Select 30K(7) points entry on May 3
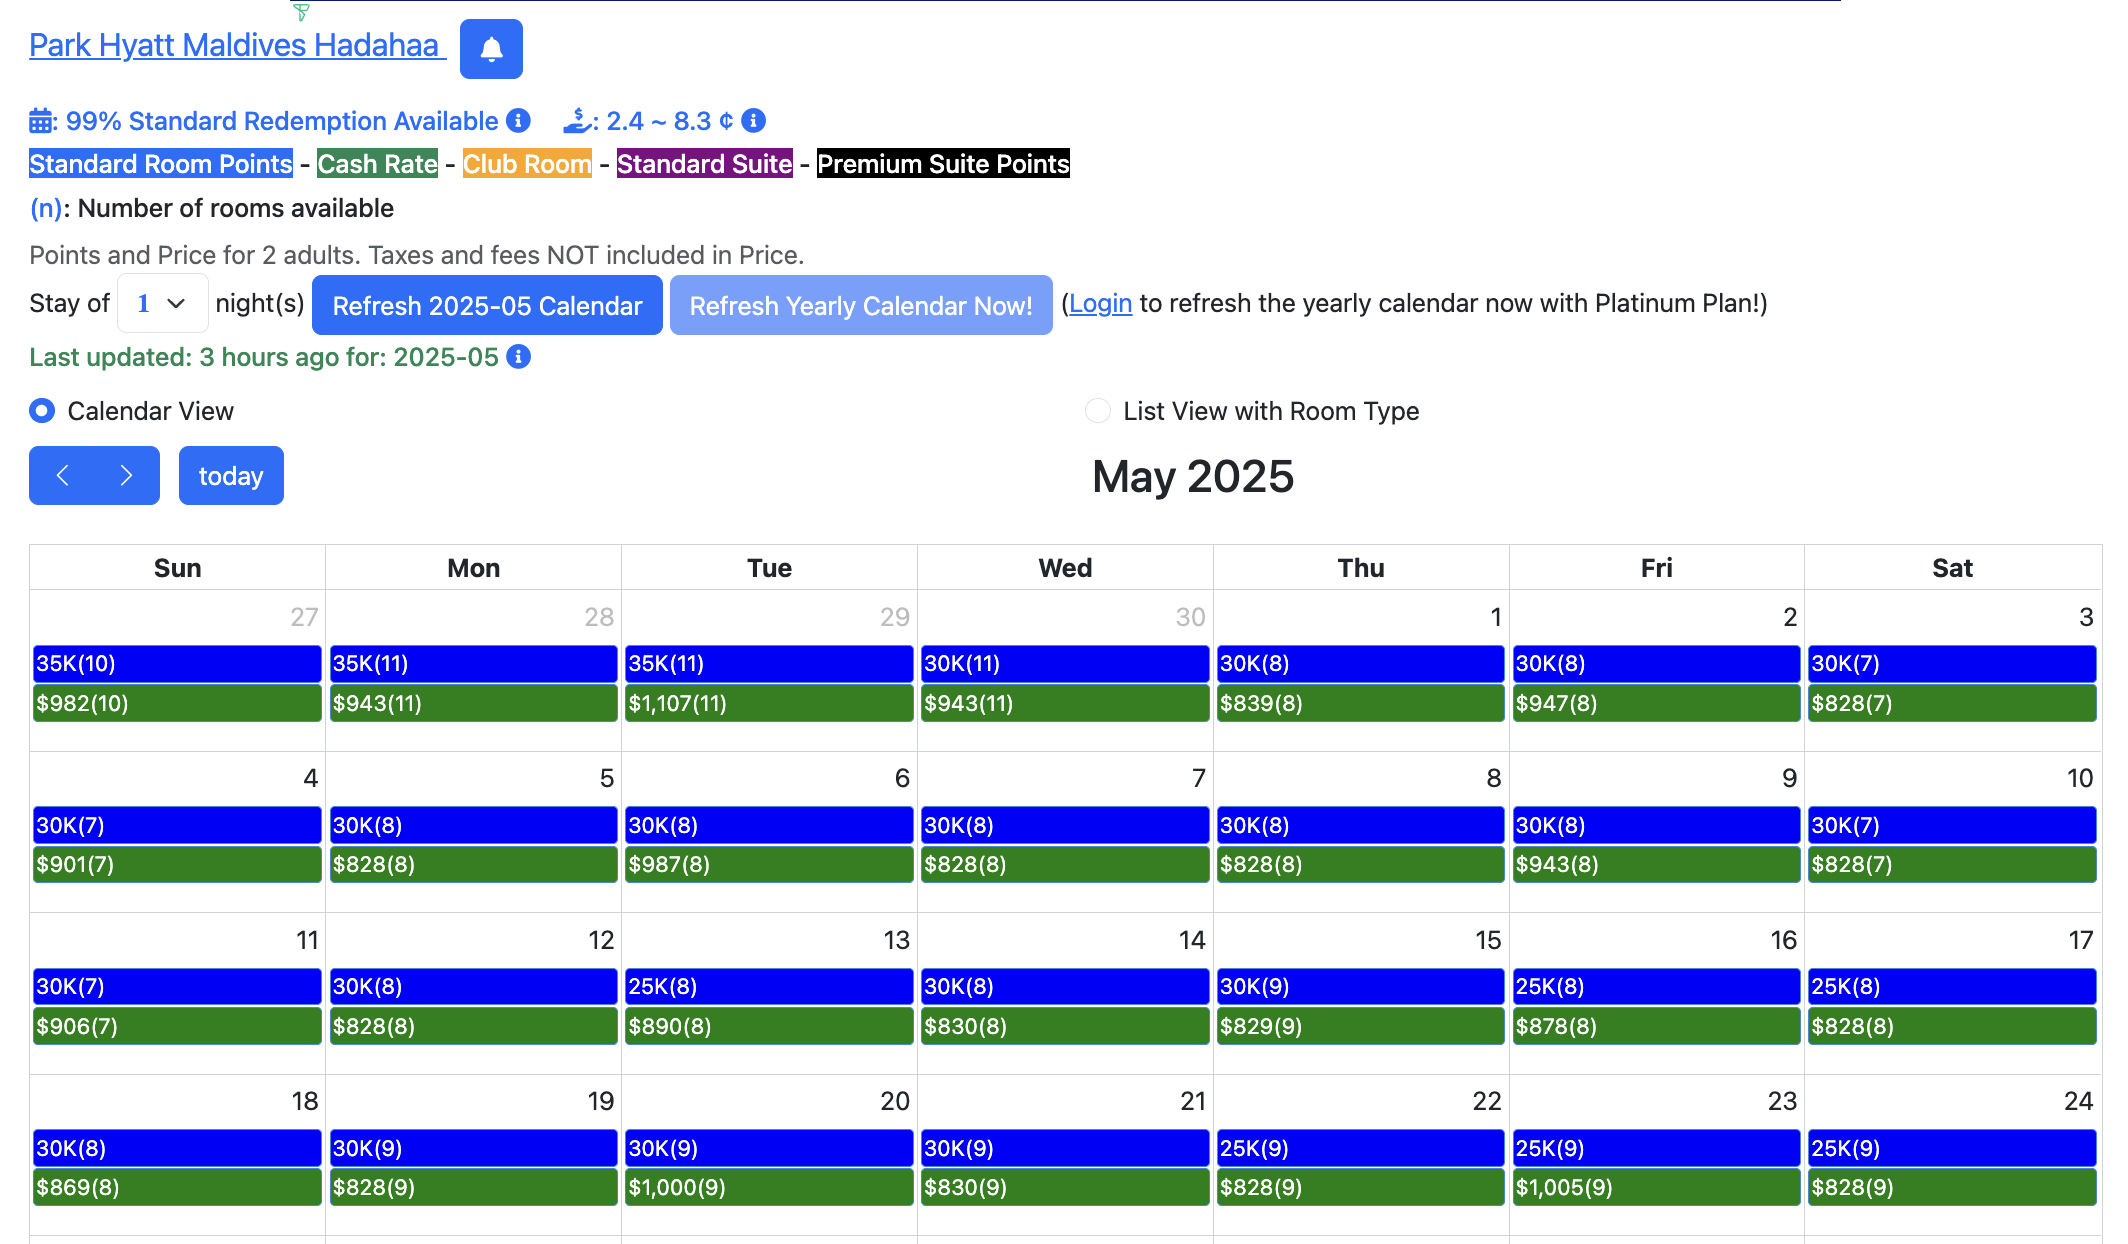Screen dimensions: 2128x1244 point(1952,664)
